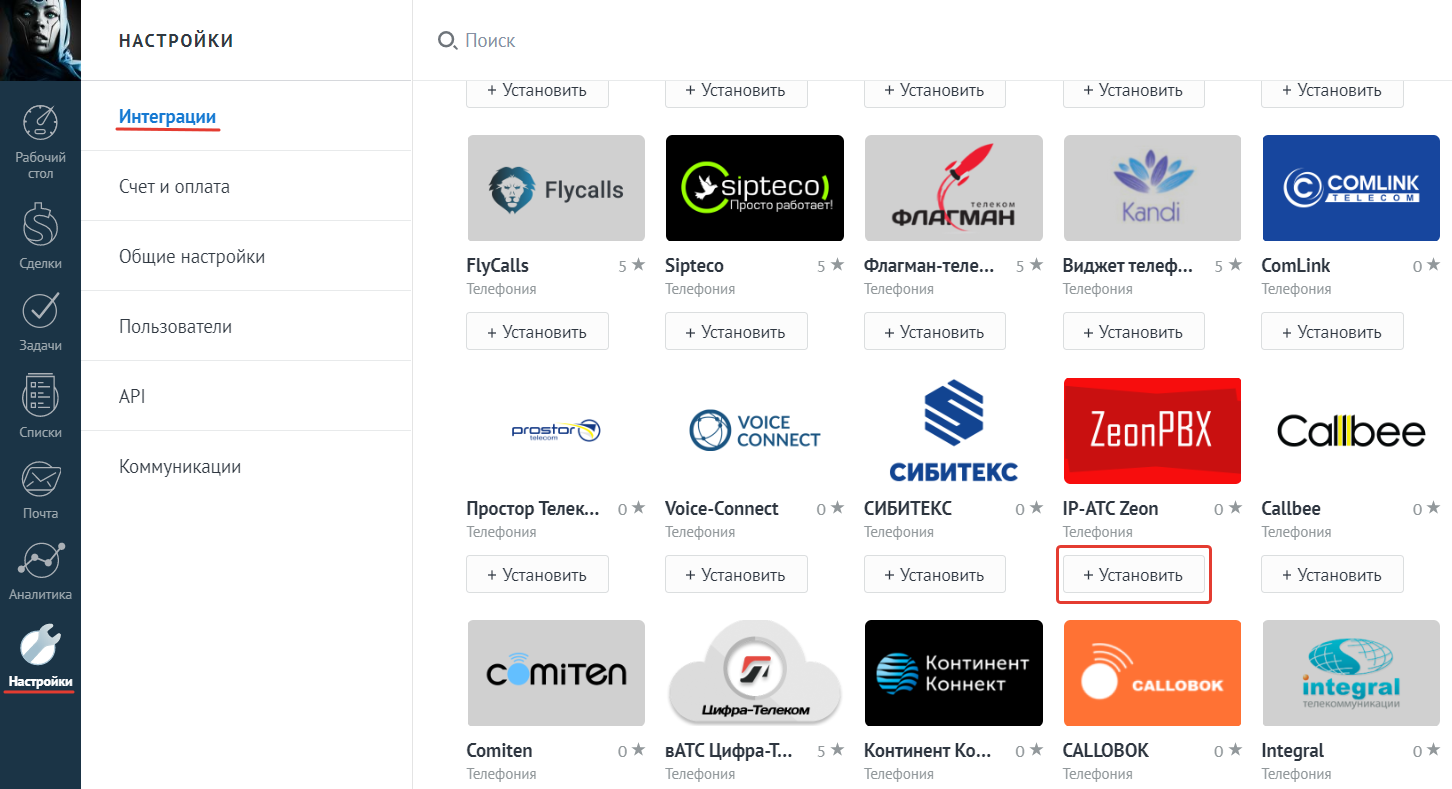Select Интеграции settings menu item
The height and width of the screenshot is (789, 1452).
(167, 117)
